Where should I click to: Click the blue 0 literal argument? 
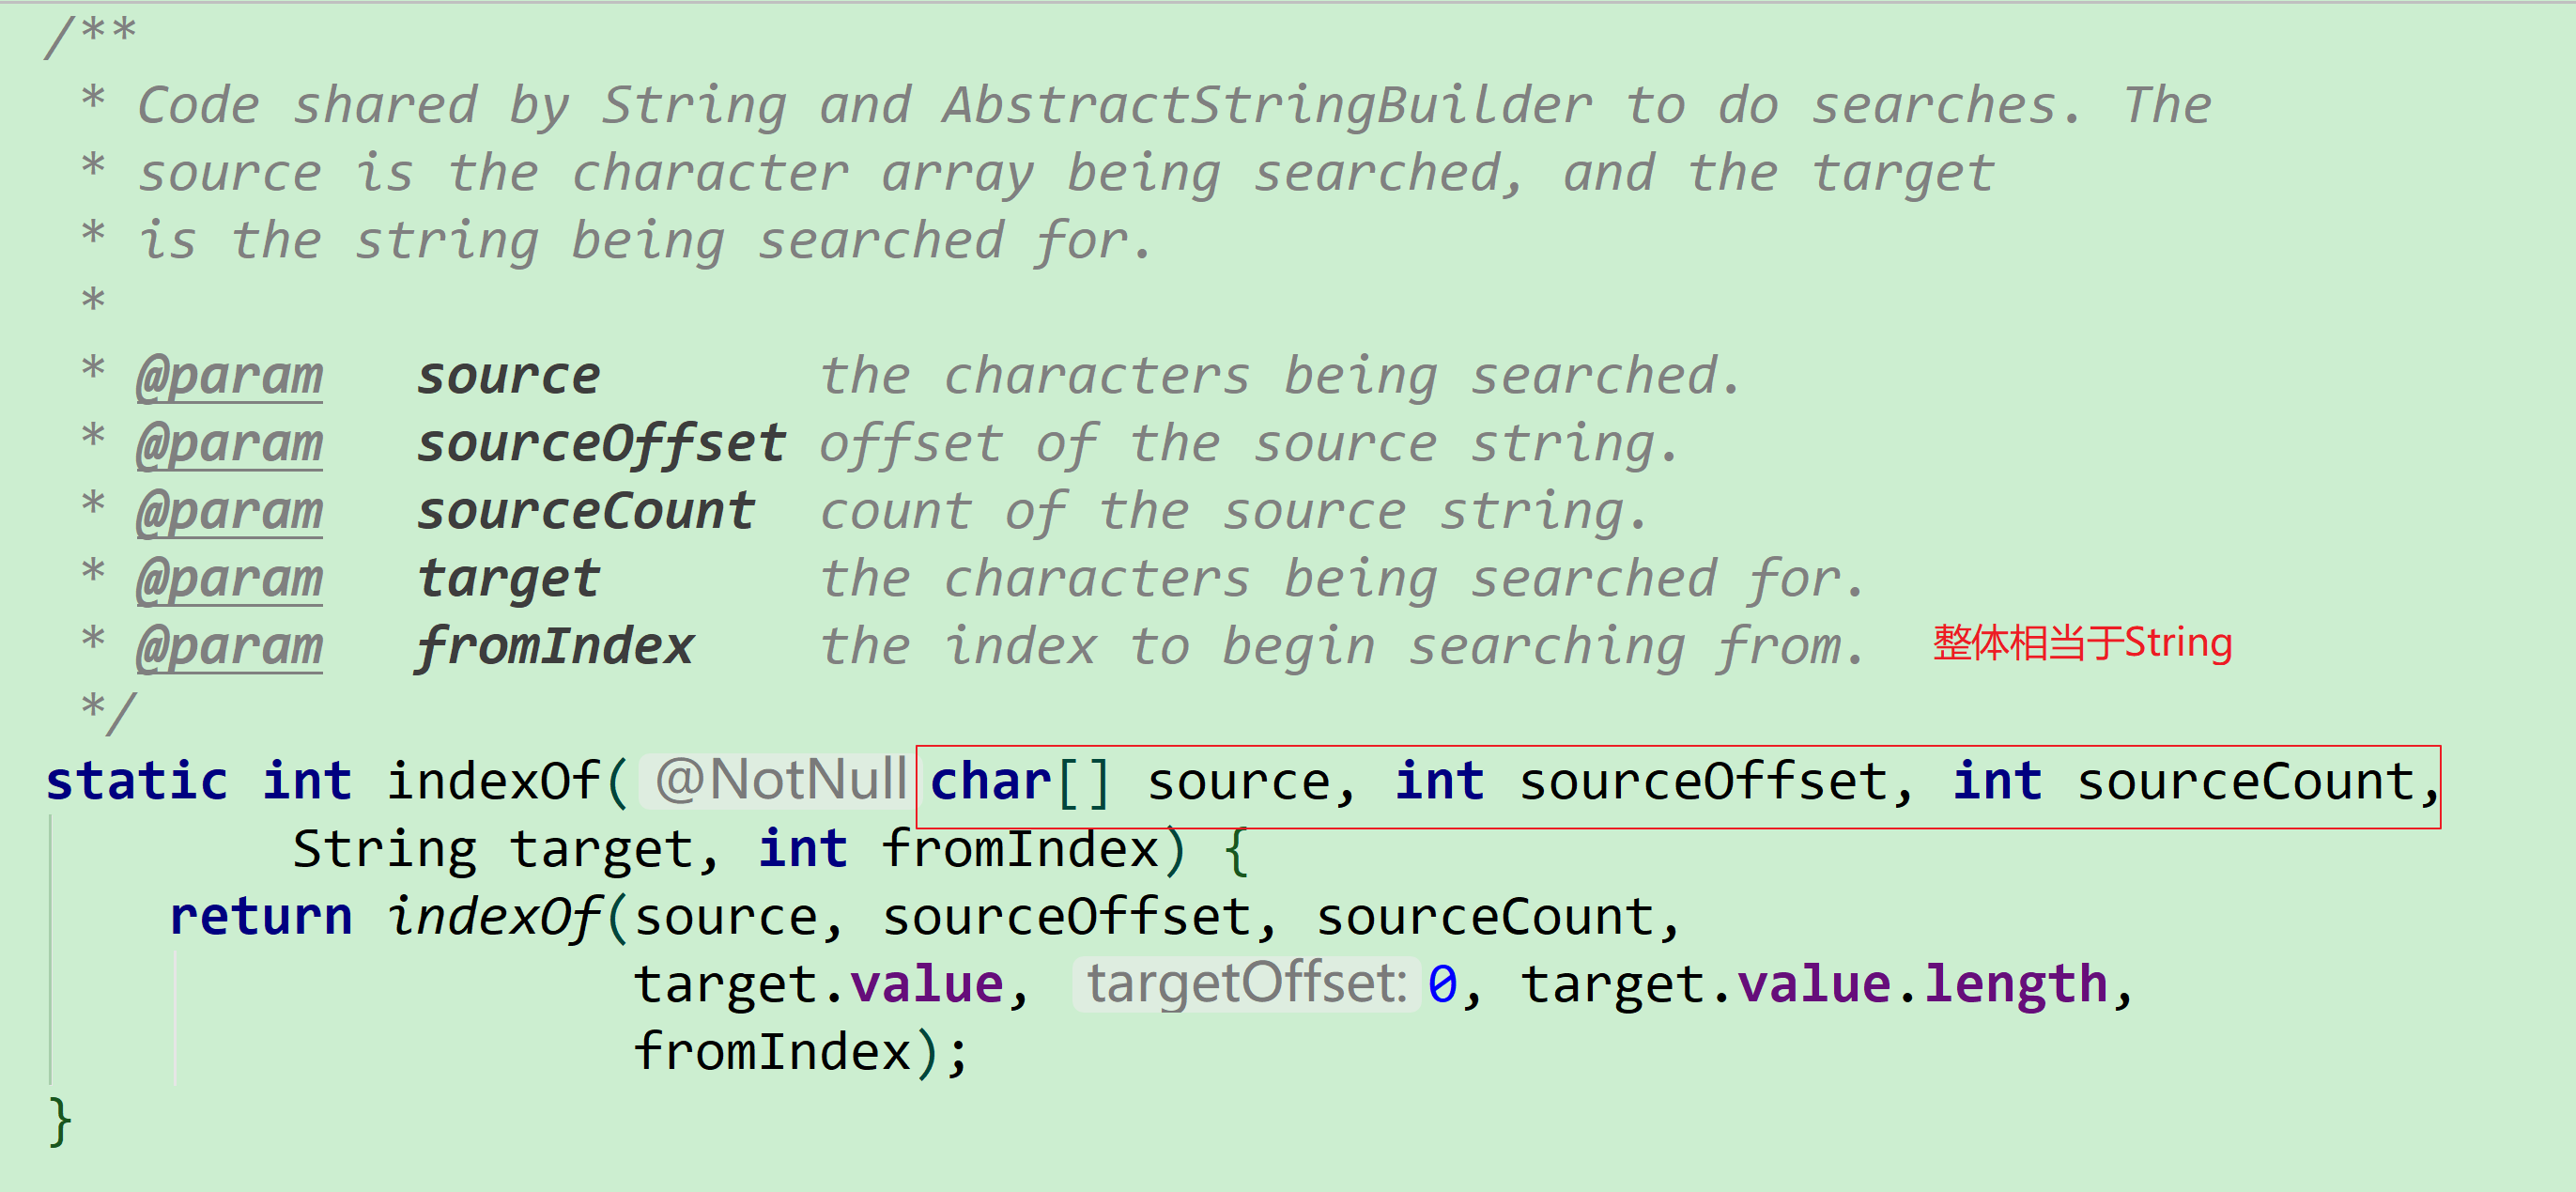tap(1442, 985)
